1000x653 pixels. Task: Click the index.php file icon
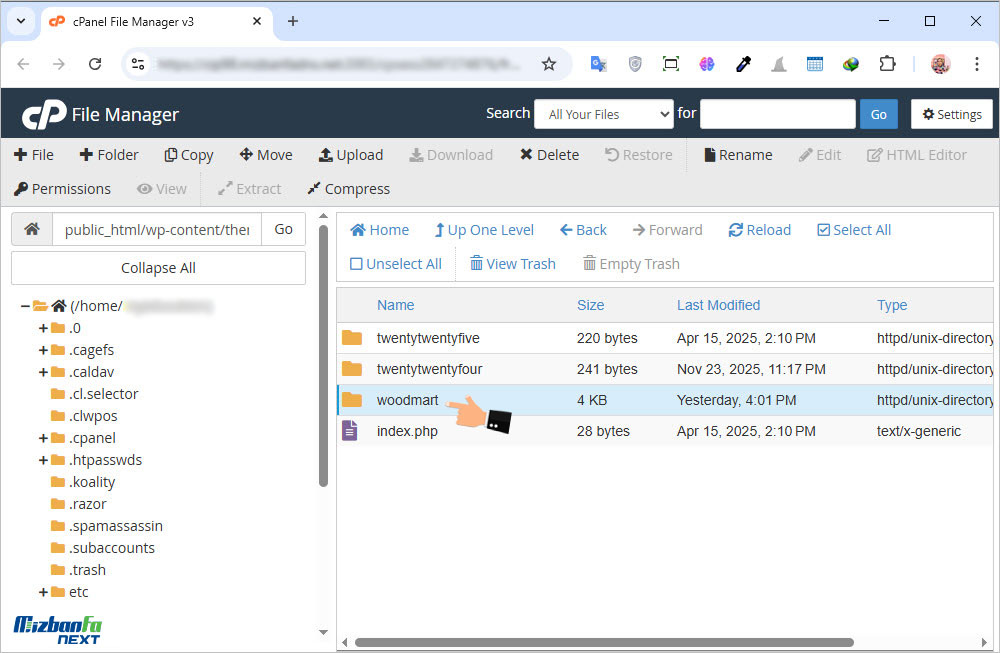click(x=350, y=431)
